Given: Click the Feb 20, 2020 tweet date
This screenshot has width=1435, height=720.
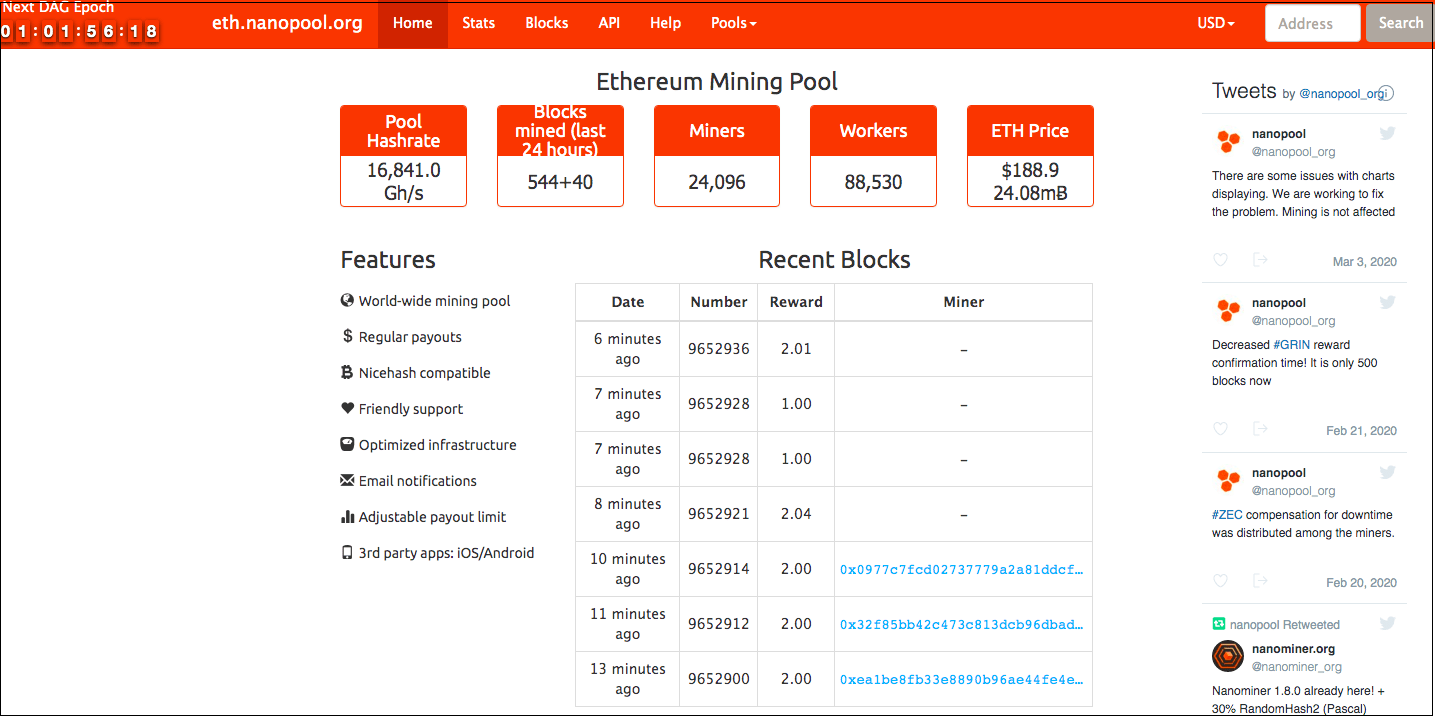Looking at the screenshot, I should (1361, 583).
